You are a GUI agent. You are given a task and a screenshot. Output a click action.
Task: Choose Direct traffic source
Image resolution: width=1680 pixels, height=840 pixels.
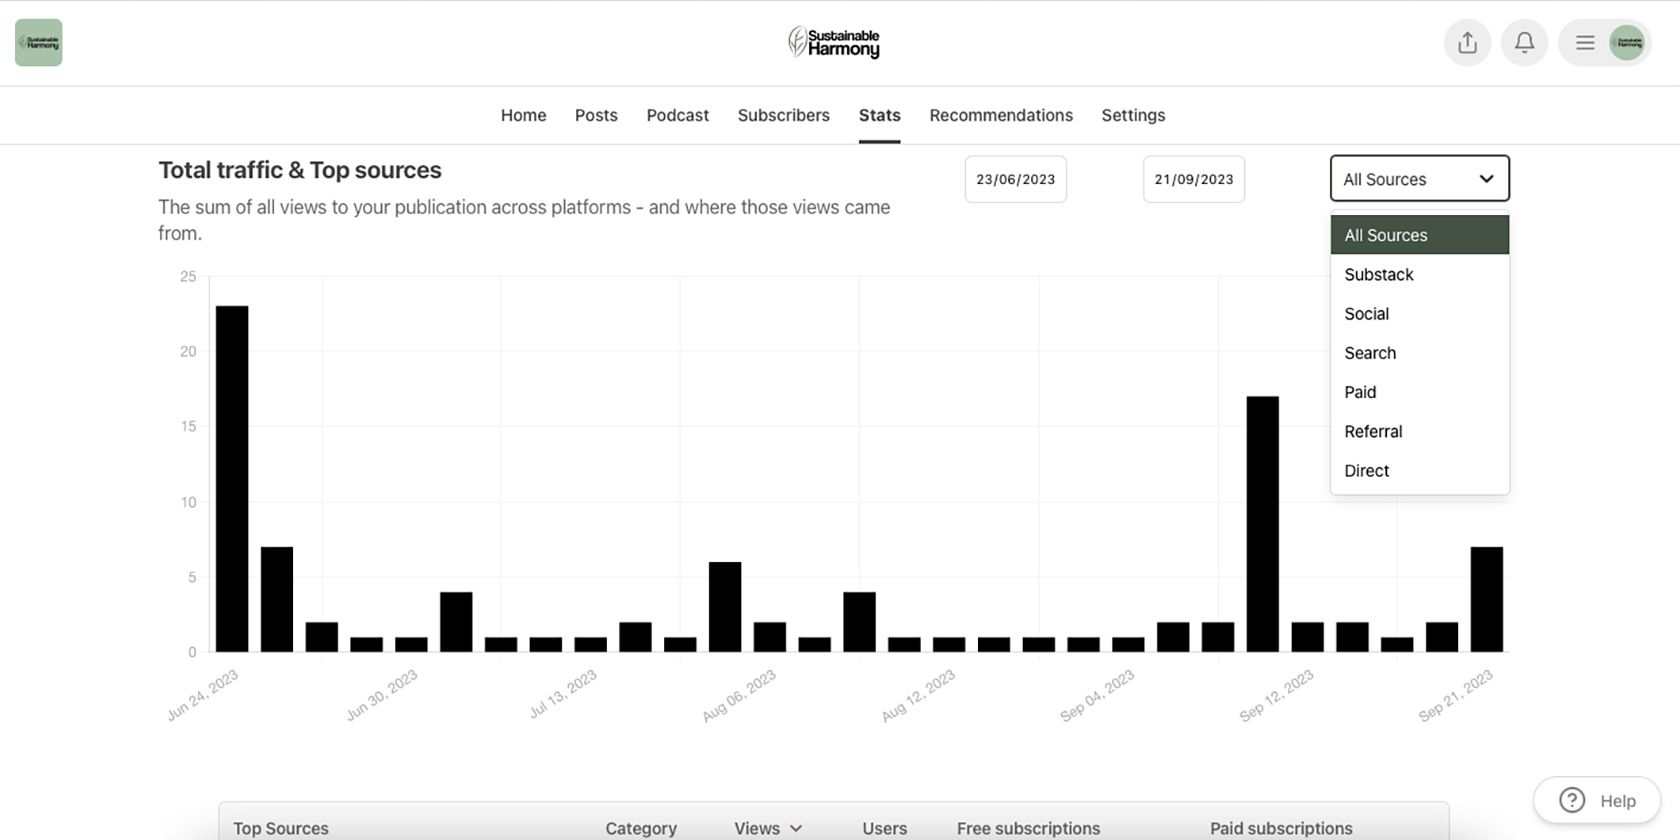tap(1367, 471)
